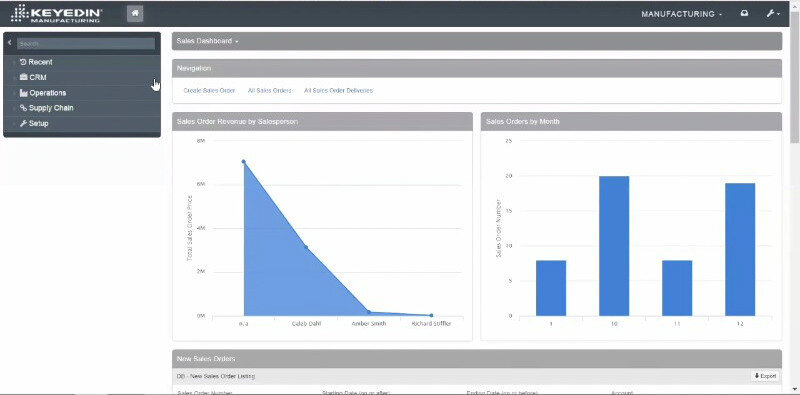Image resolution: width=800 pixels, height=395 pixels.
Task: Focus the sidebar Search field
Action: [x=86, y=43]
